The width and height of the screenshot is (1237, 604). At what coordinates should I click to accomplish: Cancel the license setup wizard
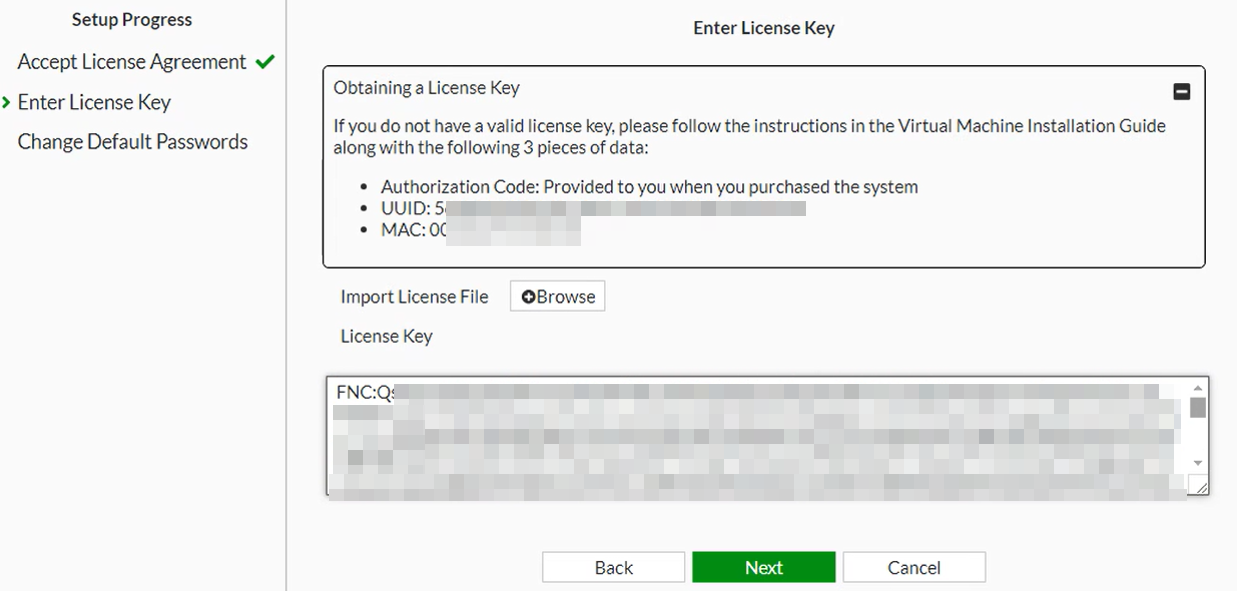914,567
